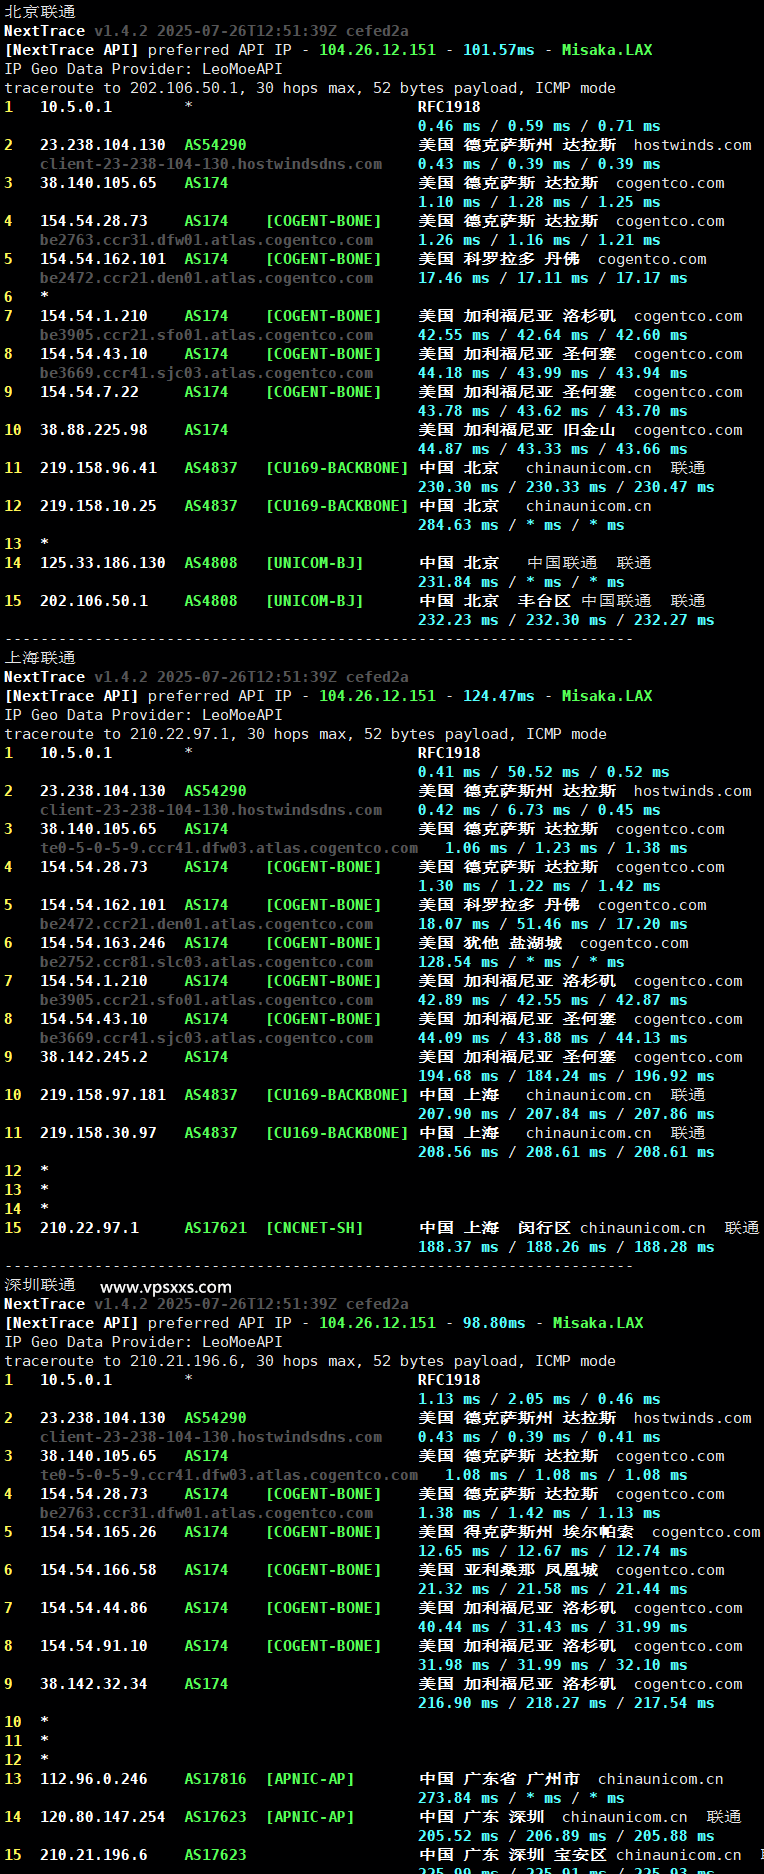Select hop IP 154.54.166.58

tap(98, 1570)
